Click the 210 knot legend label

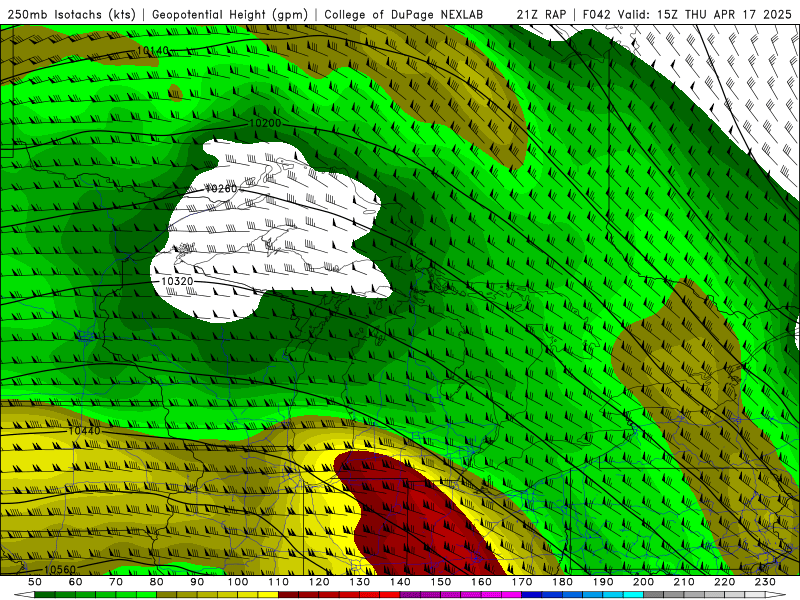tap(684, 582)
